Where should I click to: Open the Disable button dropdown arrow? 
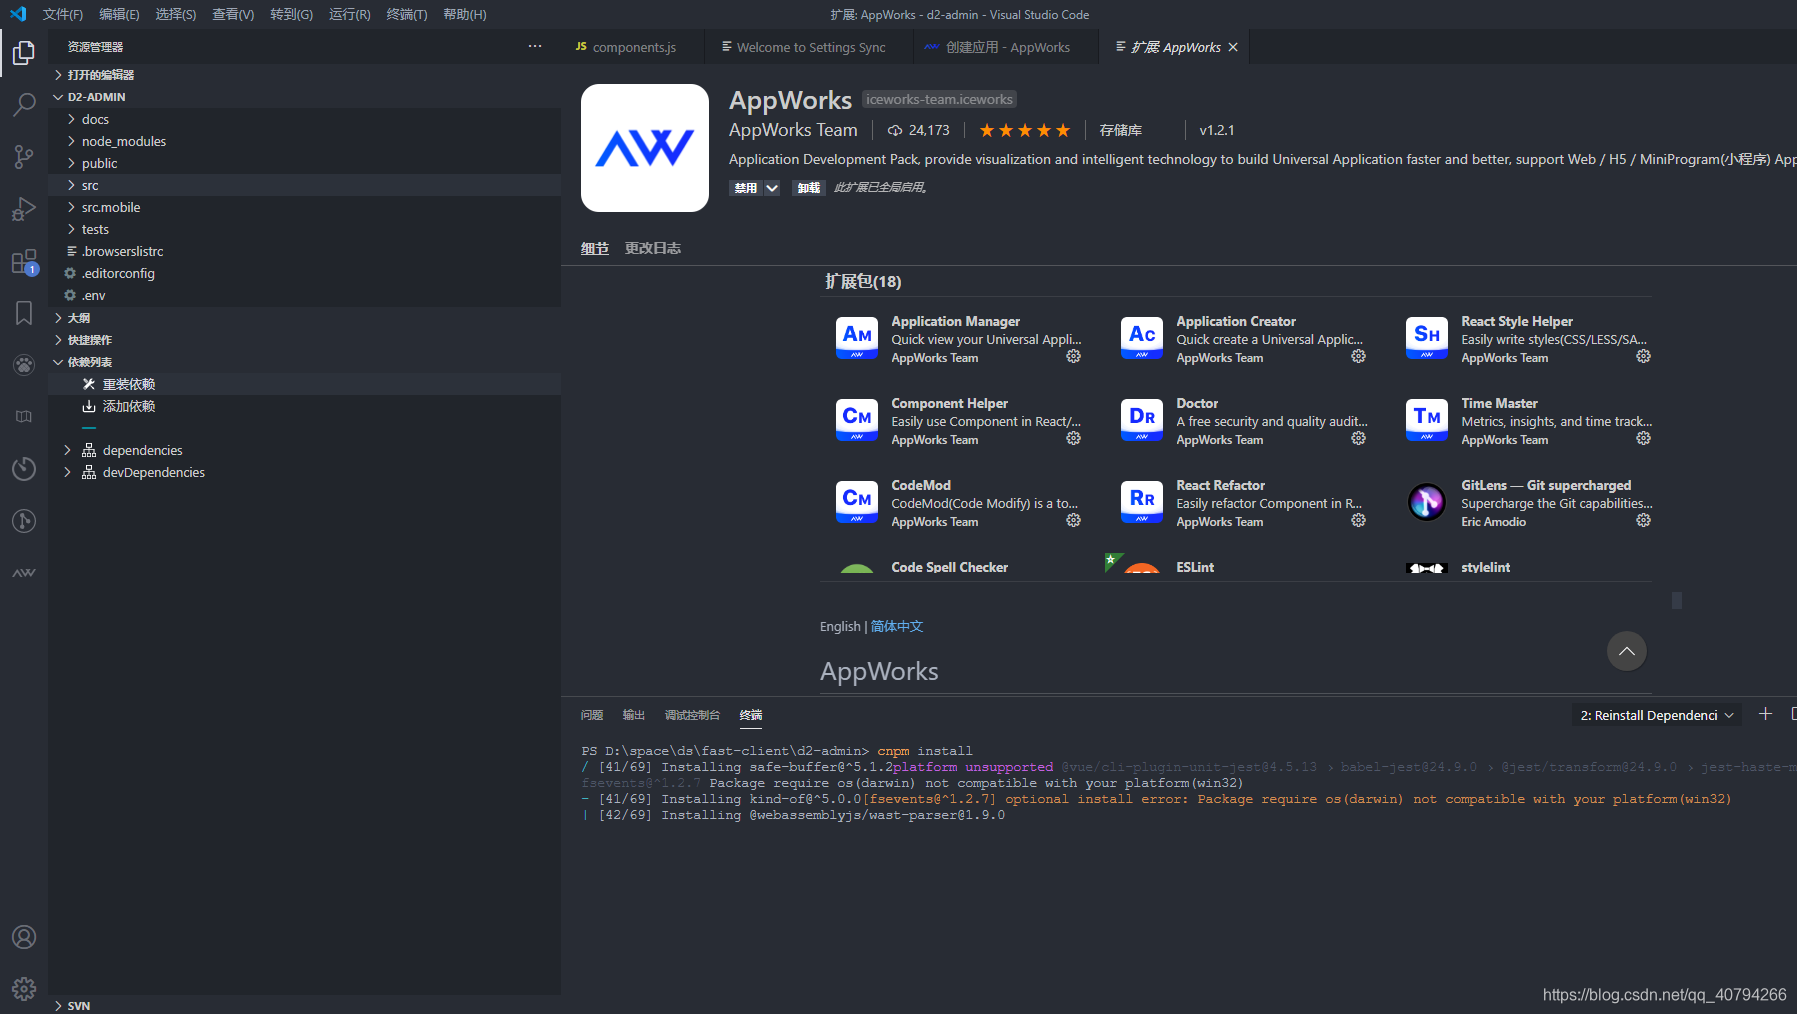click(772, 188)
